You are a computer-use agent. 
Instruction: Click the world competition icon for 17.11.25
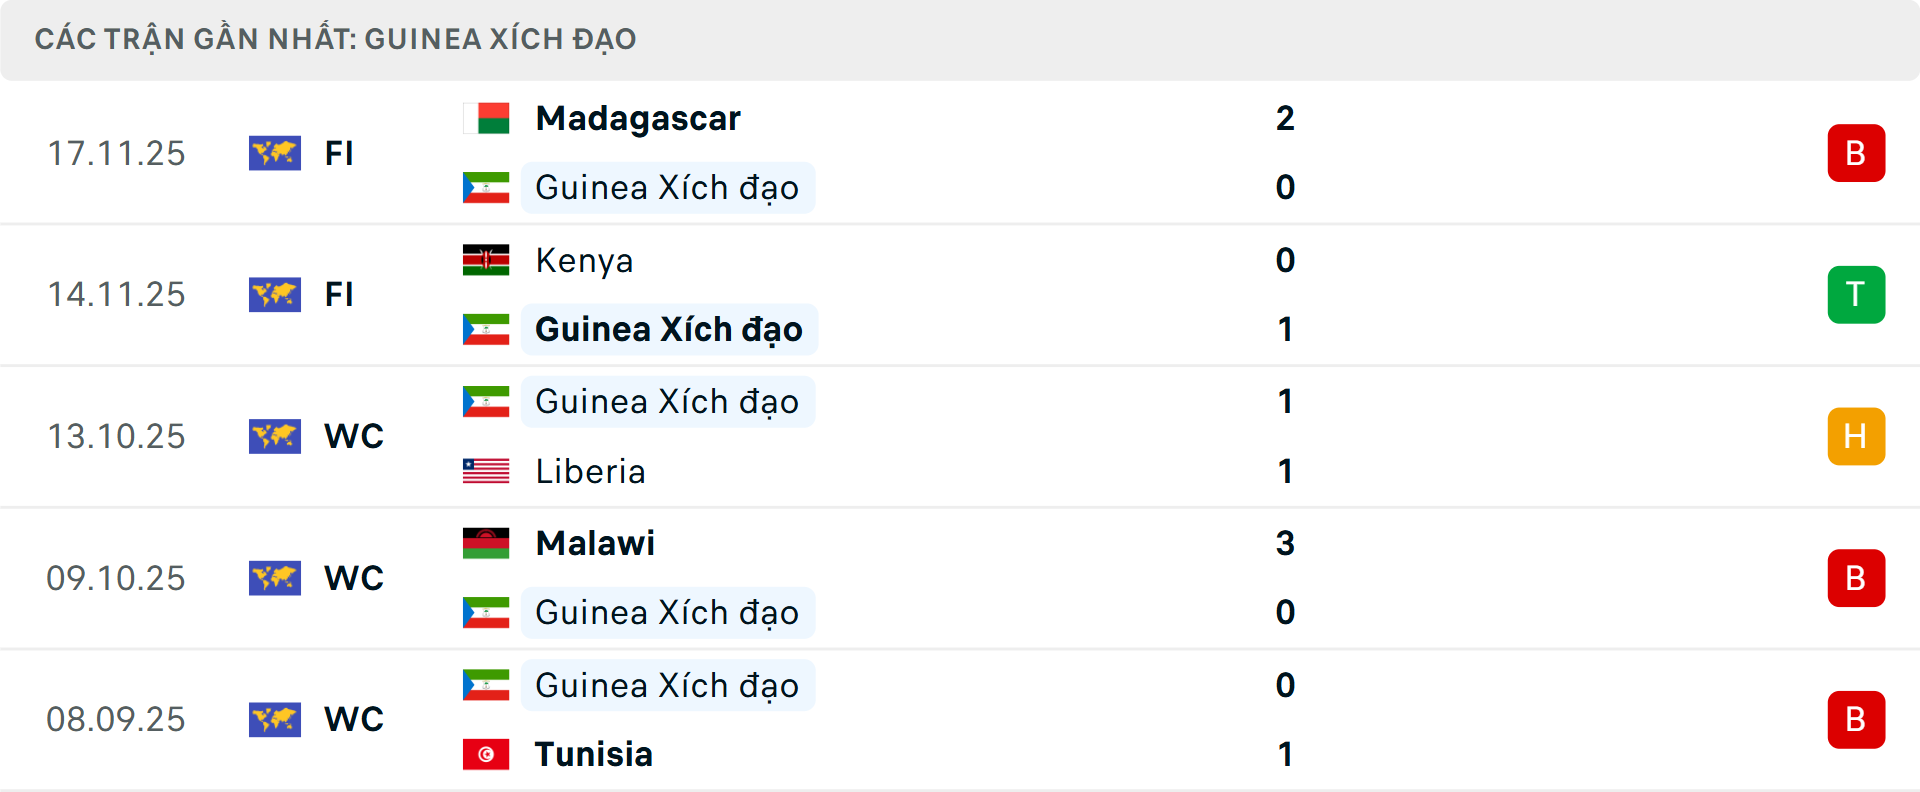coord(275,153)
